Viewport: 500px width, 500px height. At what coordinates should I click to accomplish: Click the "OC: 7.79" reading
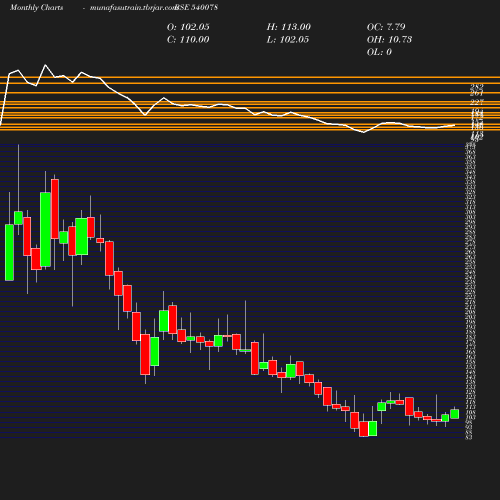click(386, 27)
